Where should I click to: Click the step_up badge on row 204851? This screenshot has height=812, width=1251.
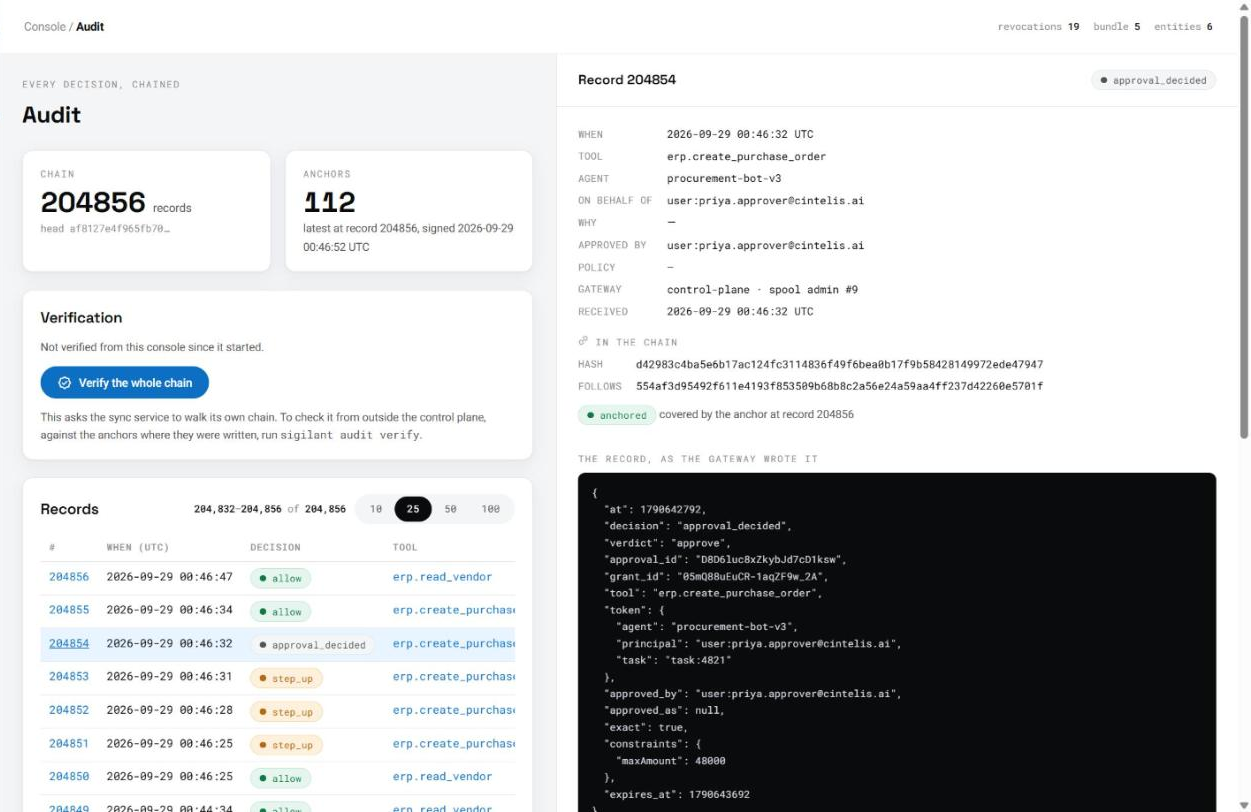[286, 745]
